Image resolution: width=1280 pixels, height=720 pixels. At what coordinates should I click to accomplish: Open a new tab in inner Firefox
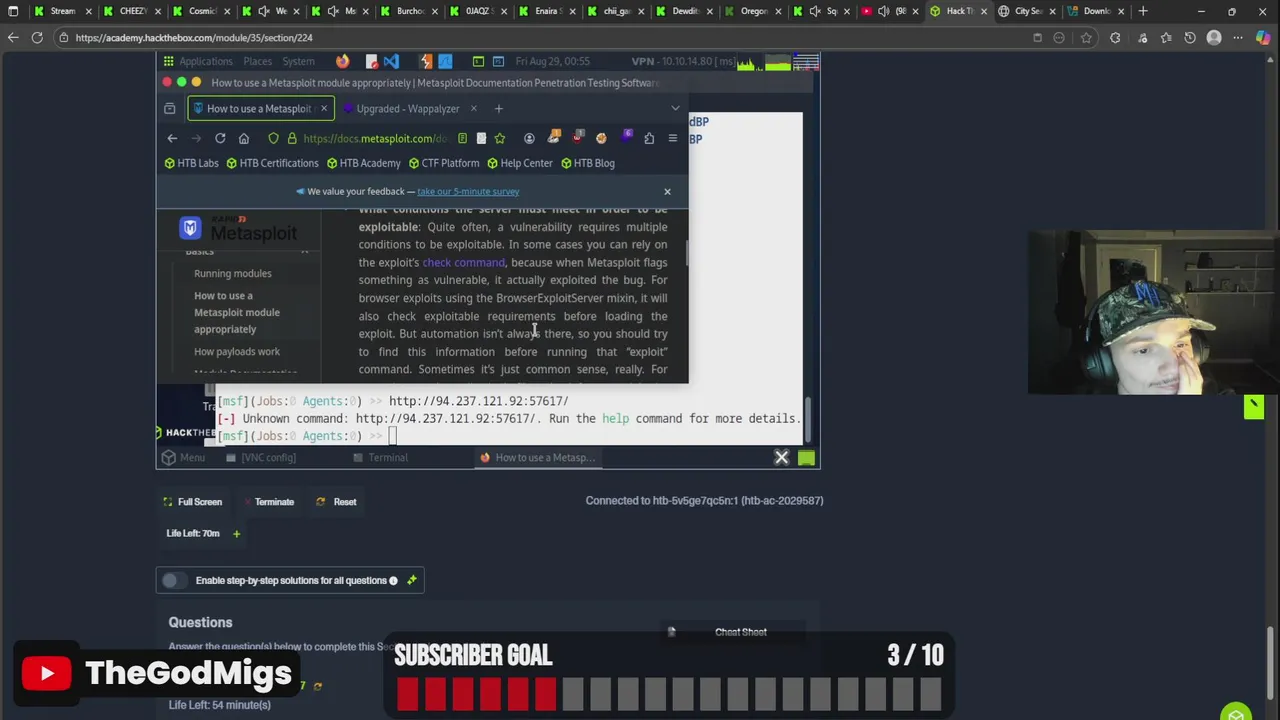[499, 108]
